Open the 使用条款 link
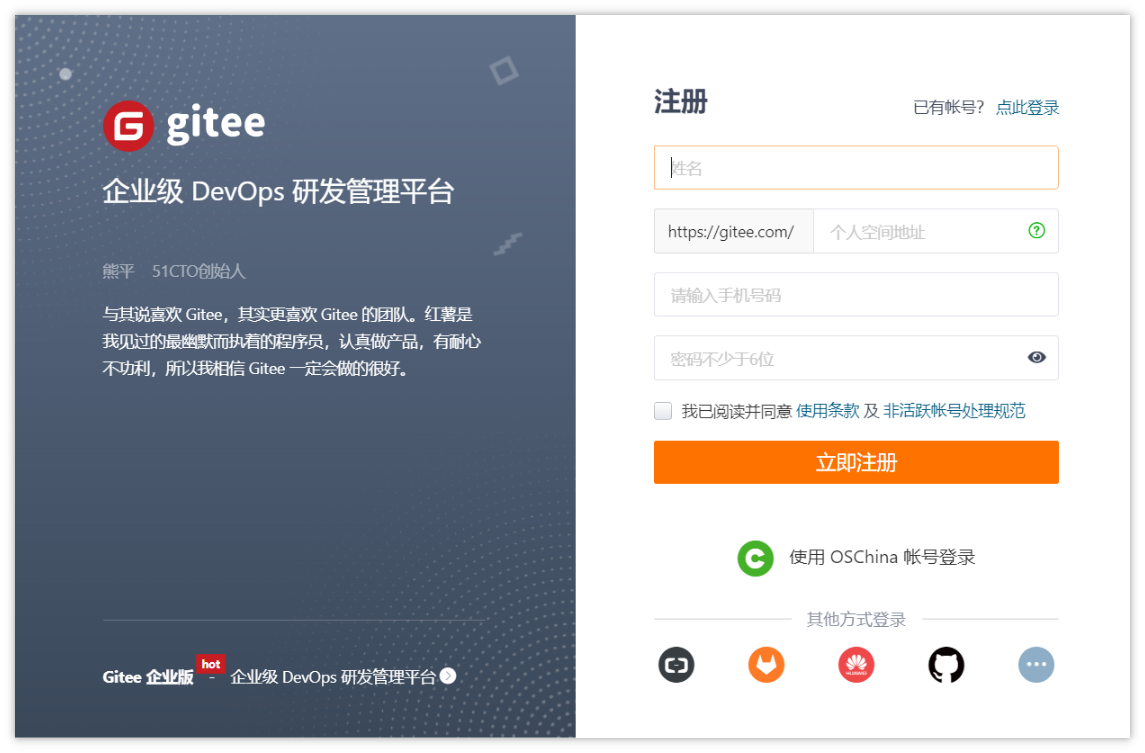This screenshot has height=753, width=1145. tap(827, 410)
